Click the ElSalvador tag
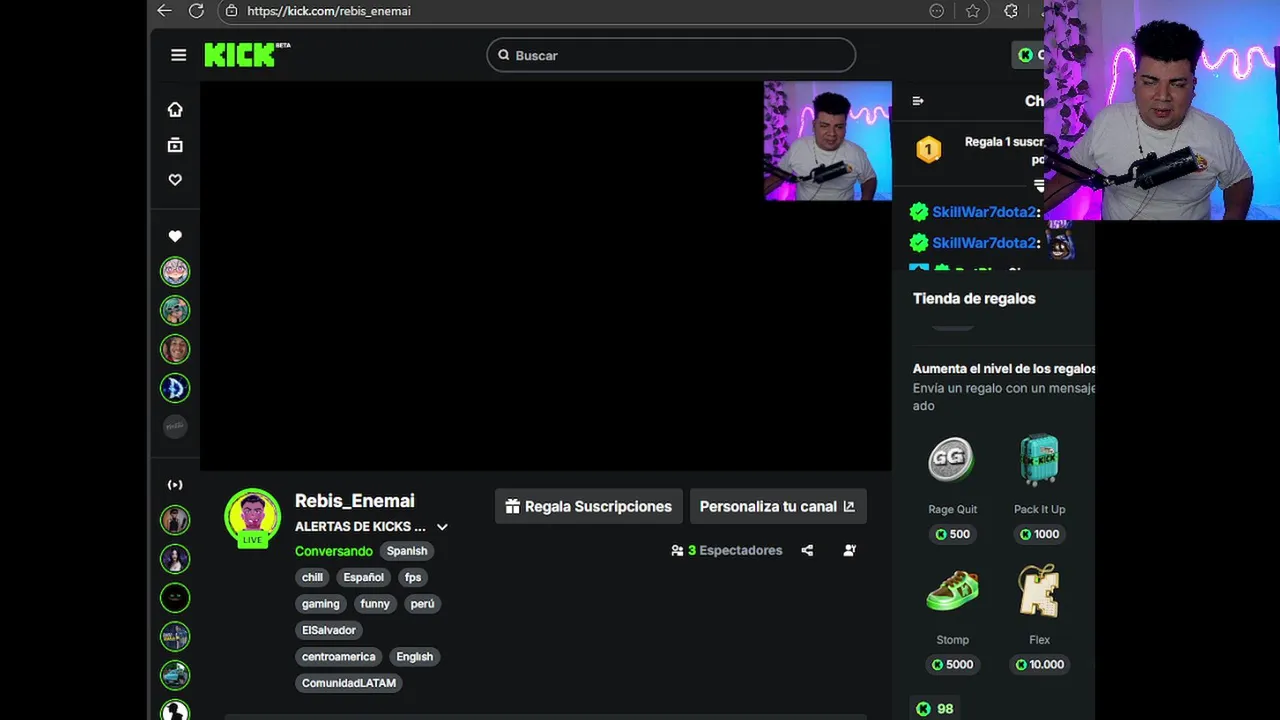Image resolution: width=1280 pixels, height=720 pixels. point(329,630)
